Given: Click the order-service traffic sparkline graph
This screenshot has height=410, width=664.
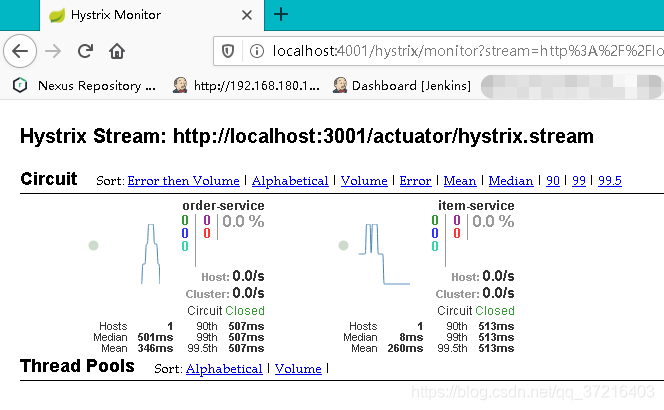Looking at the screenshot, I should (x=150, y=254).
